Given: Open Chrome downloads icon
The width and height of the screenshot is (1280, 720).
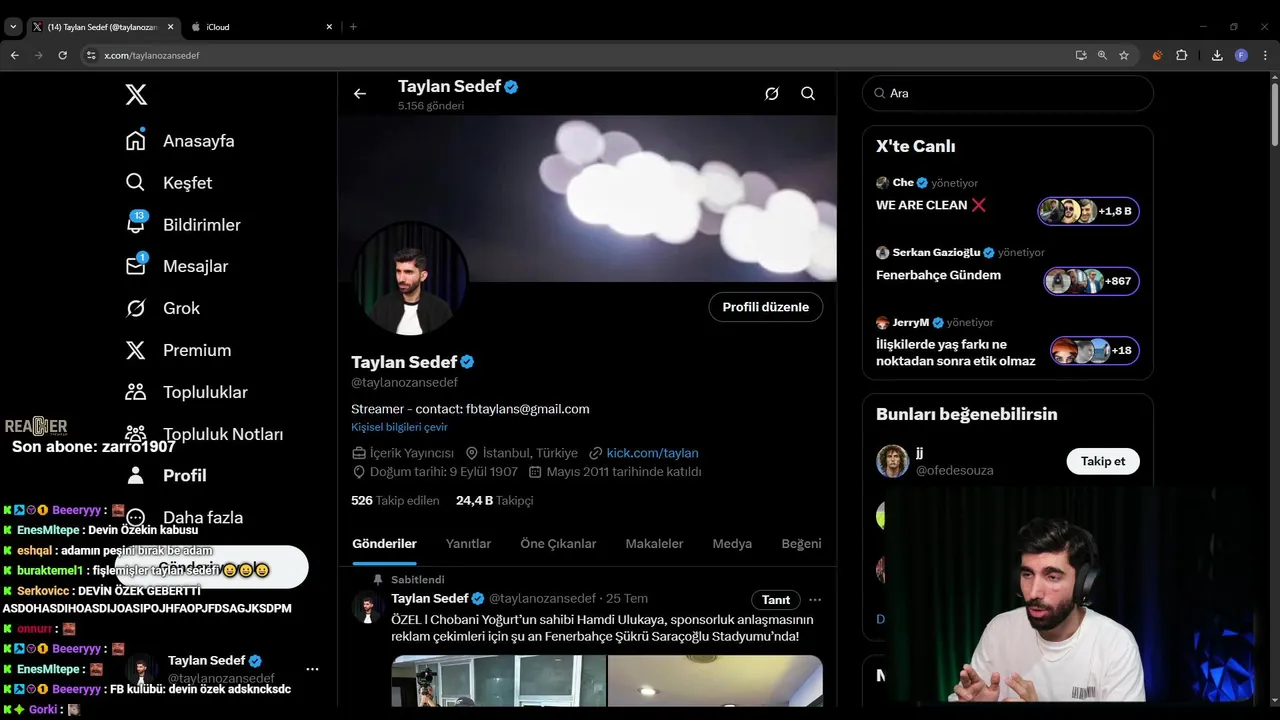Looking at the screenshot, I should [x=1217, y=56].
